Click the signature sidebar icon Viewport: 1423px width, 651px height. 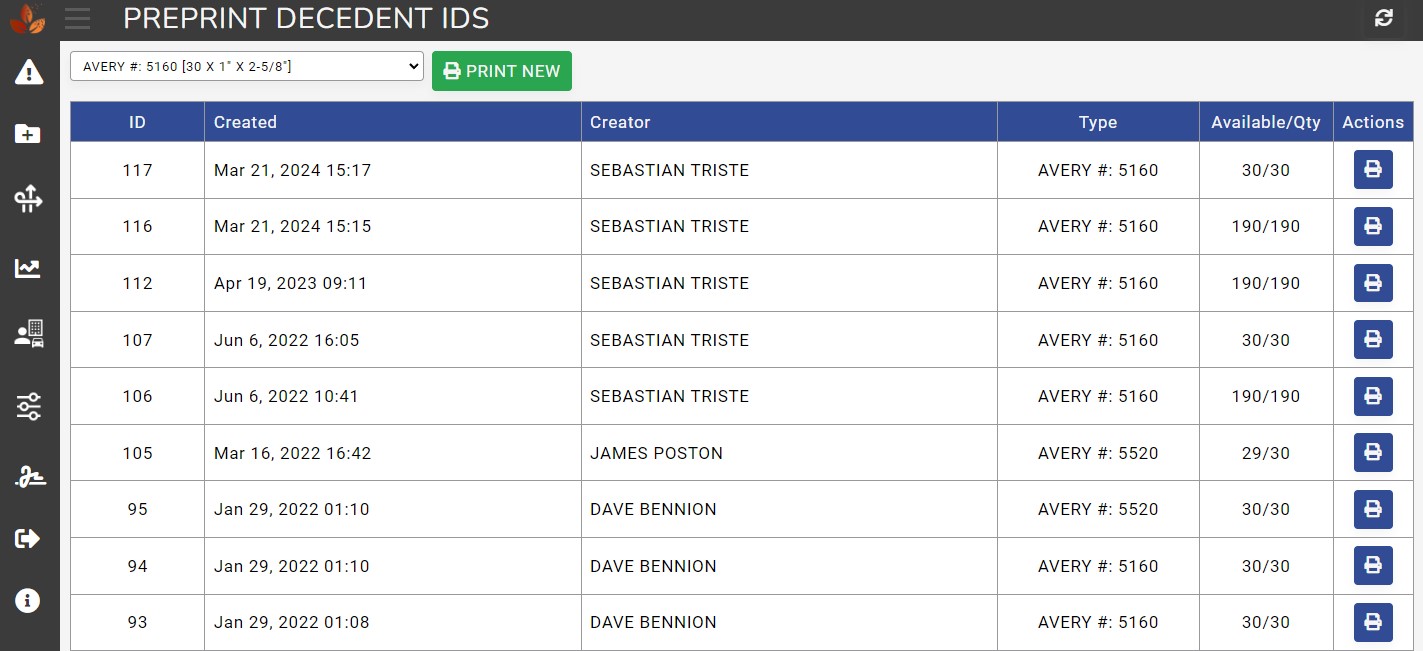coord(28,477)
